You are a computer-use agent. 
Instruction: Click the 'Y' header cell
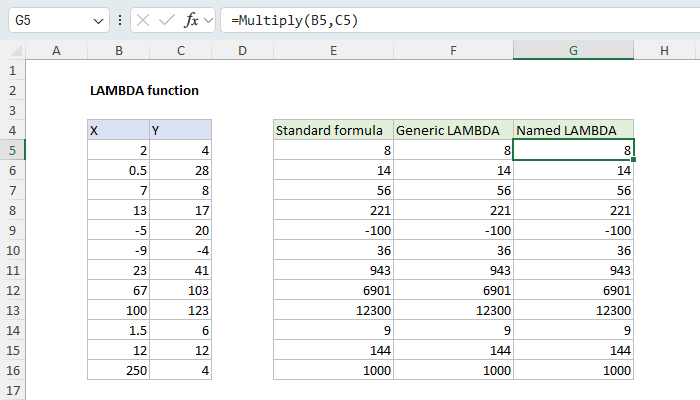point(181,130)
